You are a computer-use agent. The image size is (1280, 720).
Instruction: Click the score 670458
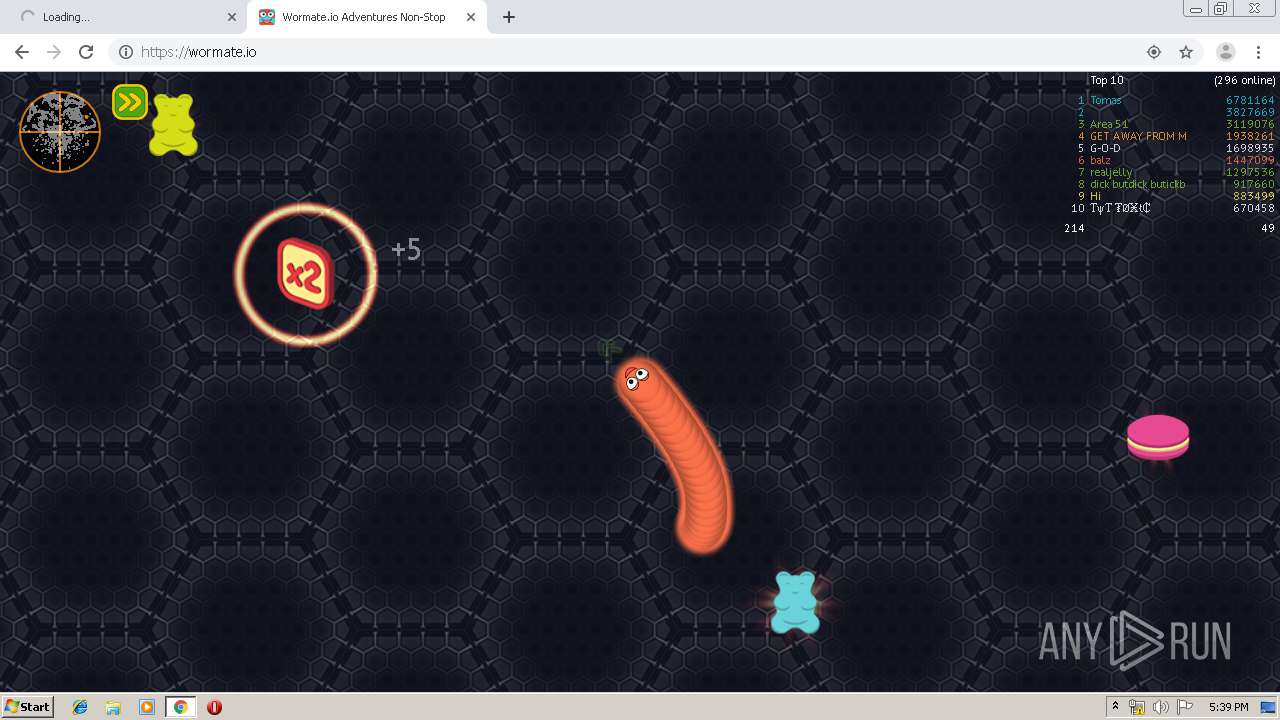pyautogui.click(x=1253, y=208)
